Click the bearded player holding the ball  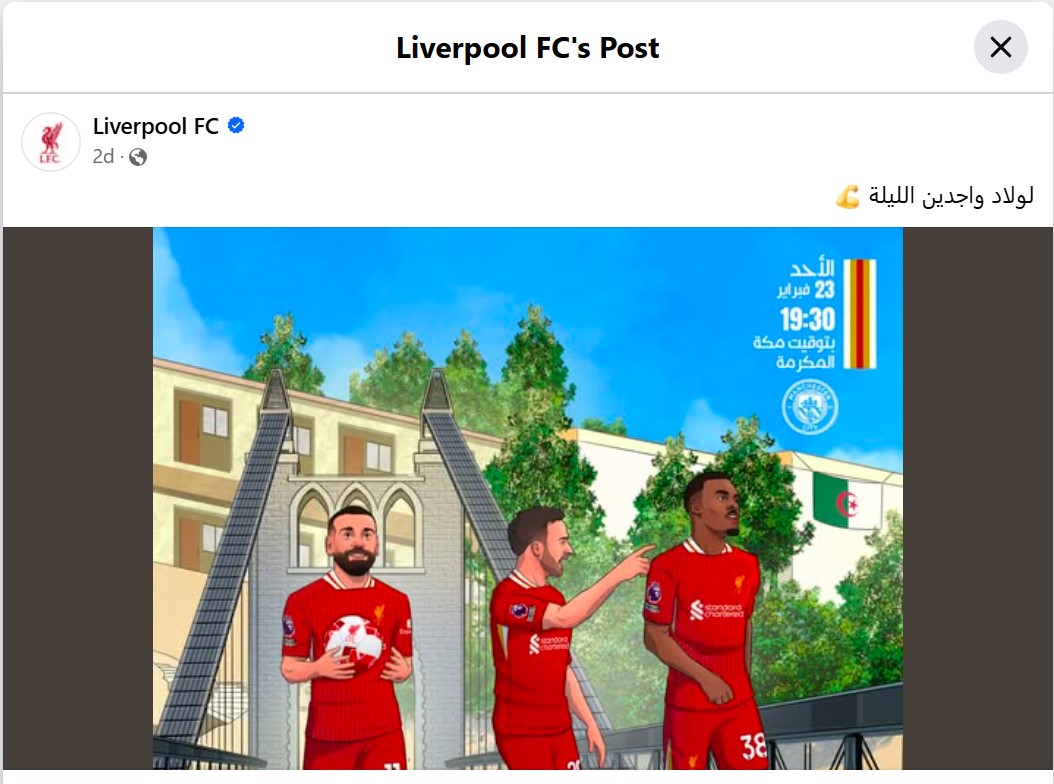(346, 637)
